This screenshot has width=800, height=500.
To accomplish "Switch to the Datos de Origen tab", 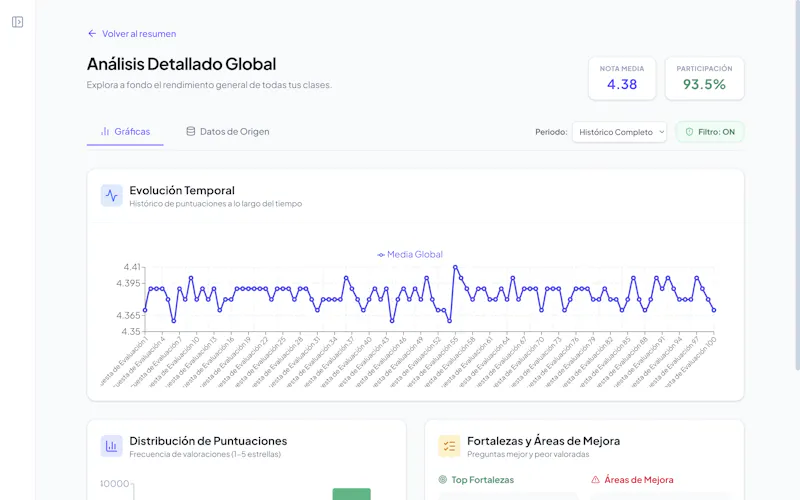I will click(228, 132).
